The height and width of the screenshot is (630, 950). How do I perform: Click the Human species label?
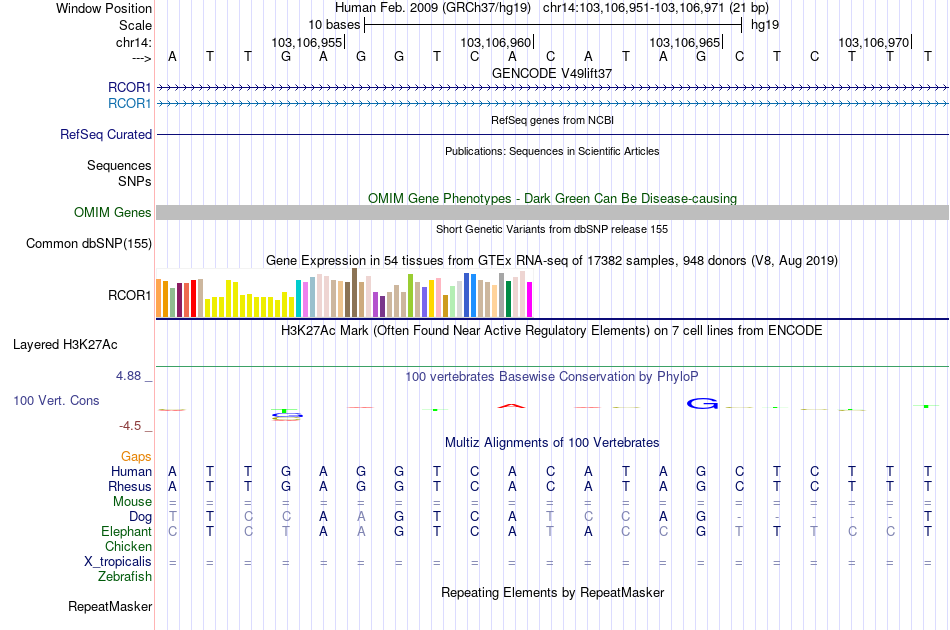(x=131, y=471)
